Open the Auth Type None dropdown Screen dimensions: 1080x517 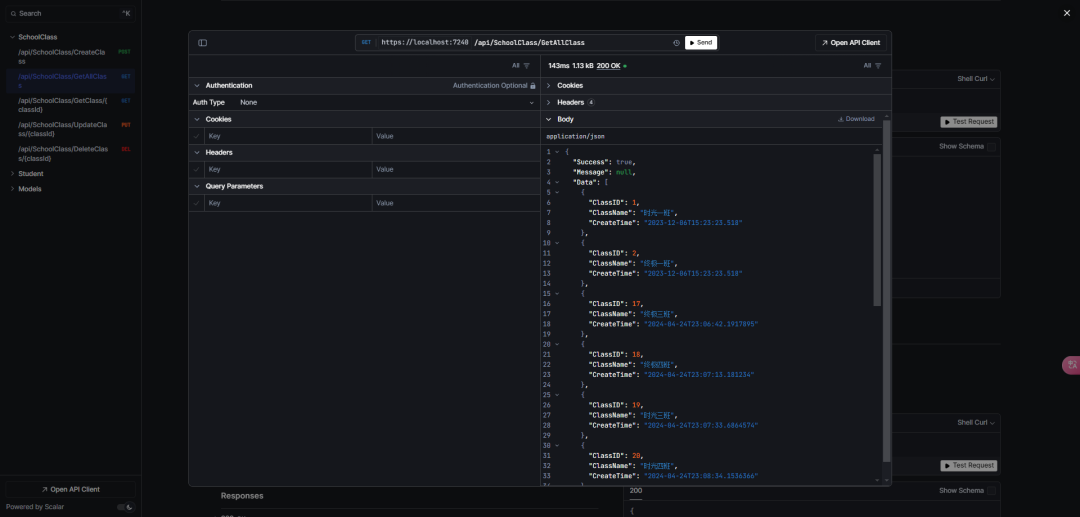point(386,103)
